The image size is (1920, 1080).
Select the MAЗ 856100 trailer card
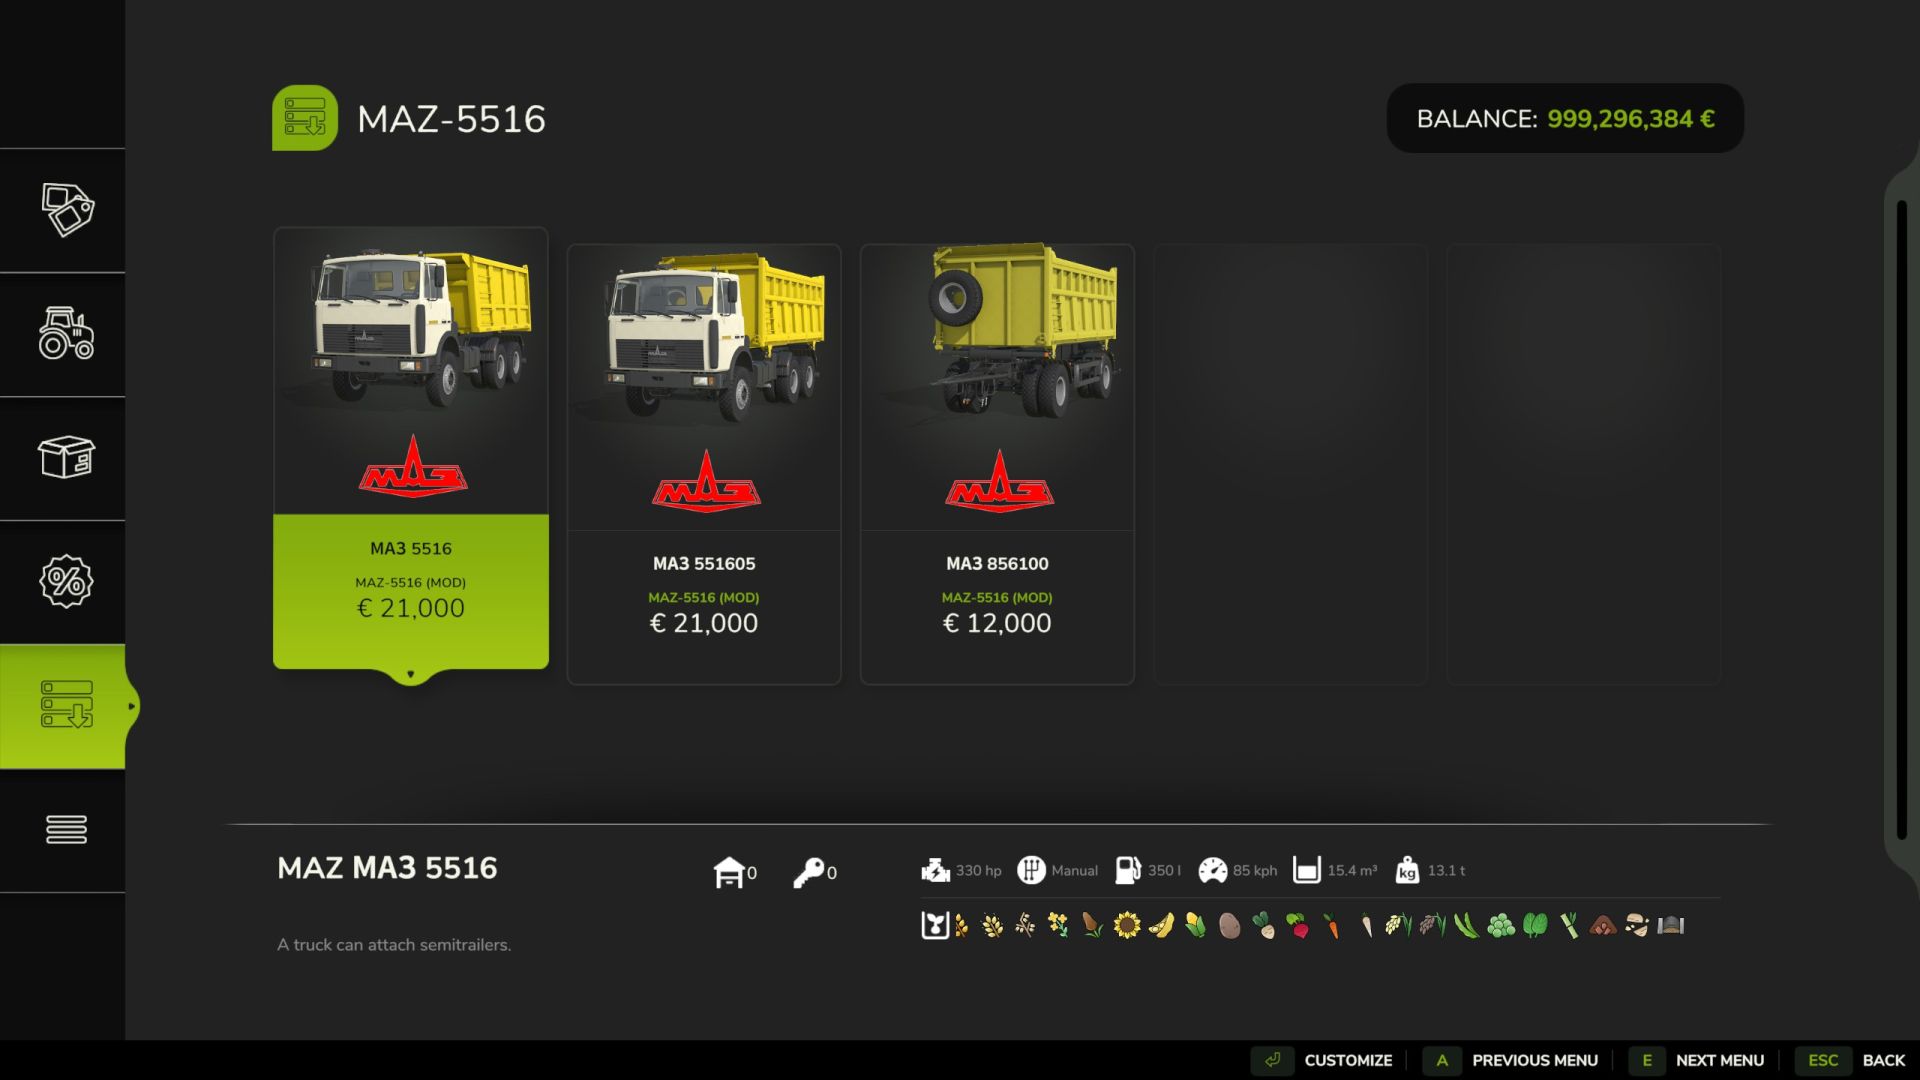(997, 464)
